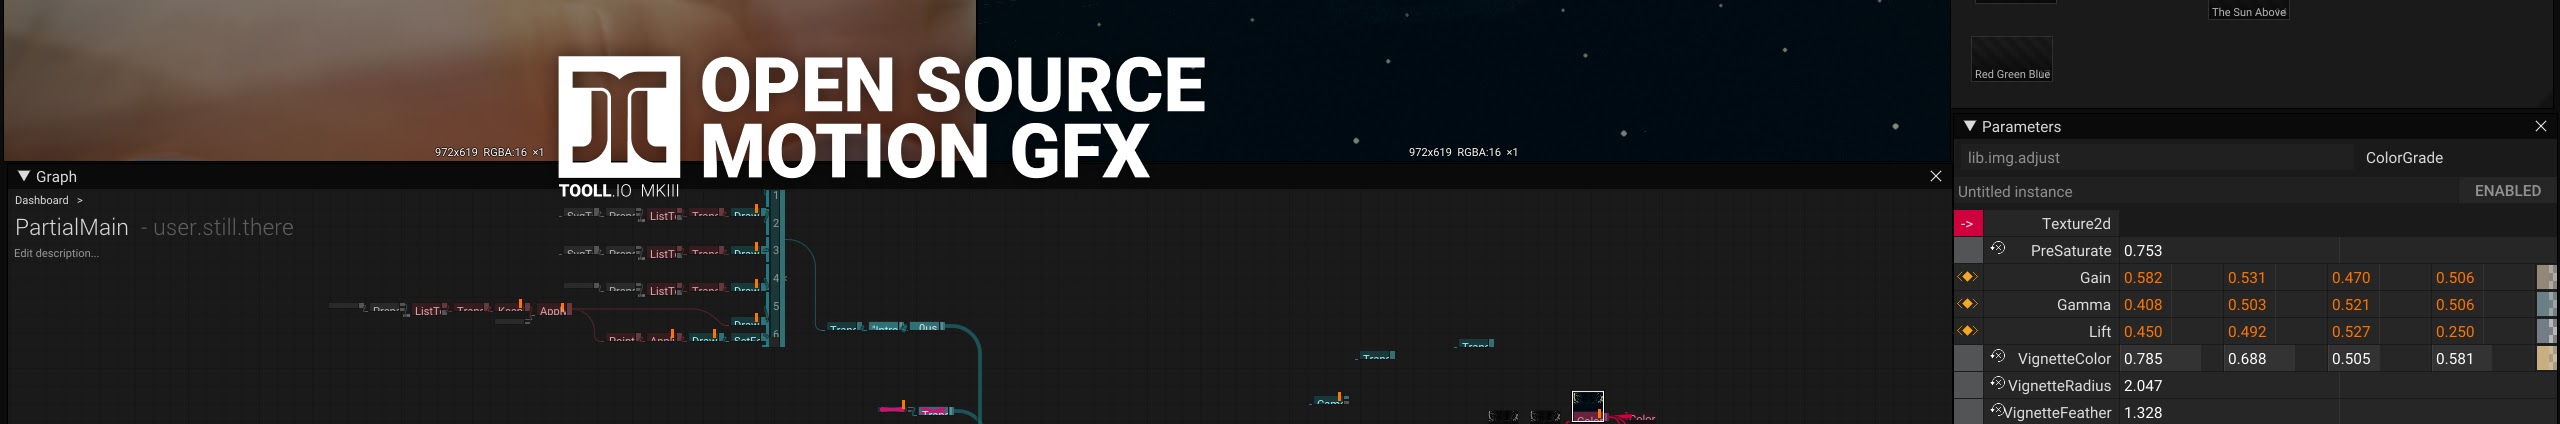Viewport: 2560px width, 424px height.
Task: Select the 0us node in the graph
Action: pyautogui.click(x=927, y=327)
